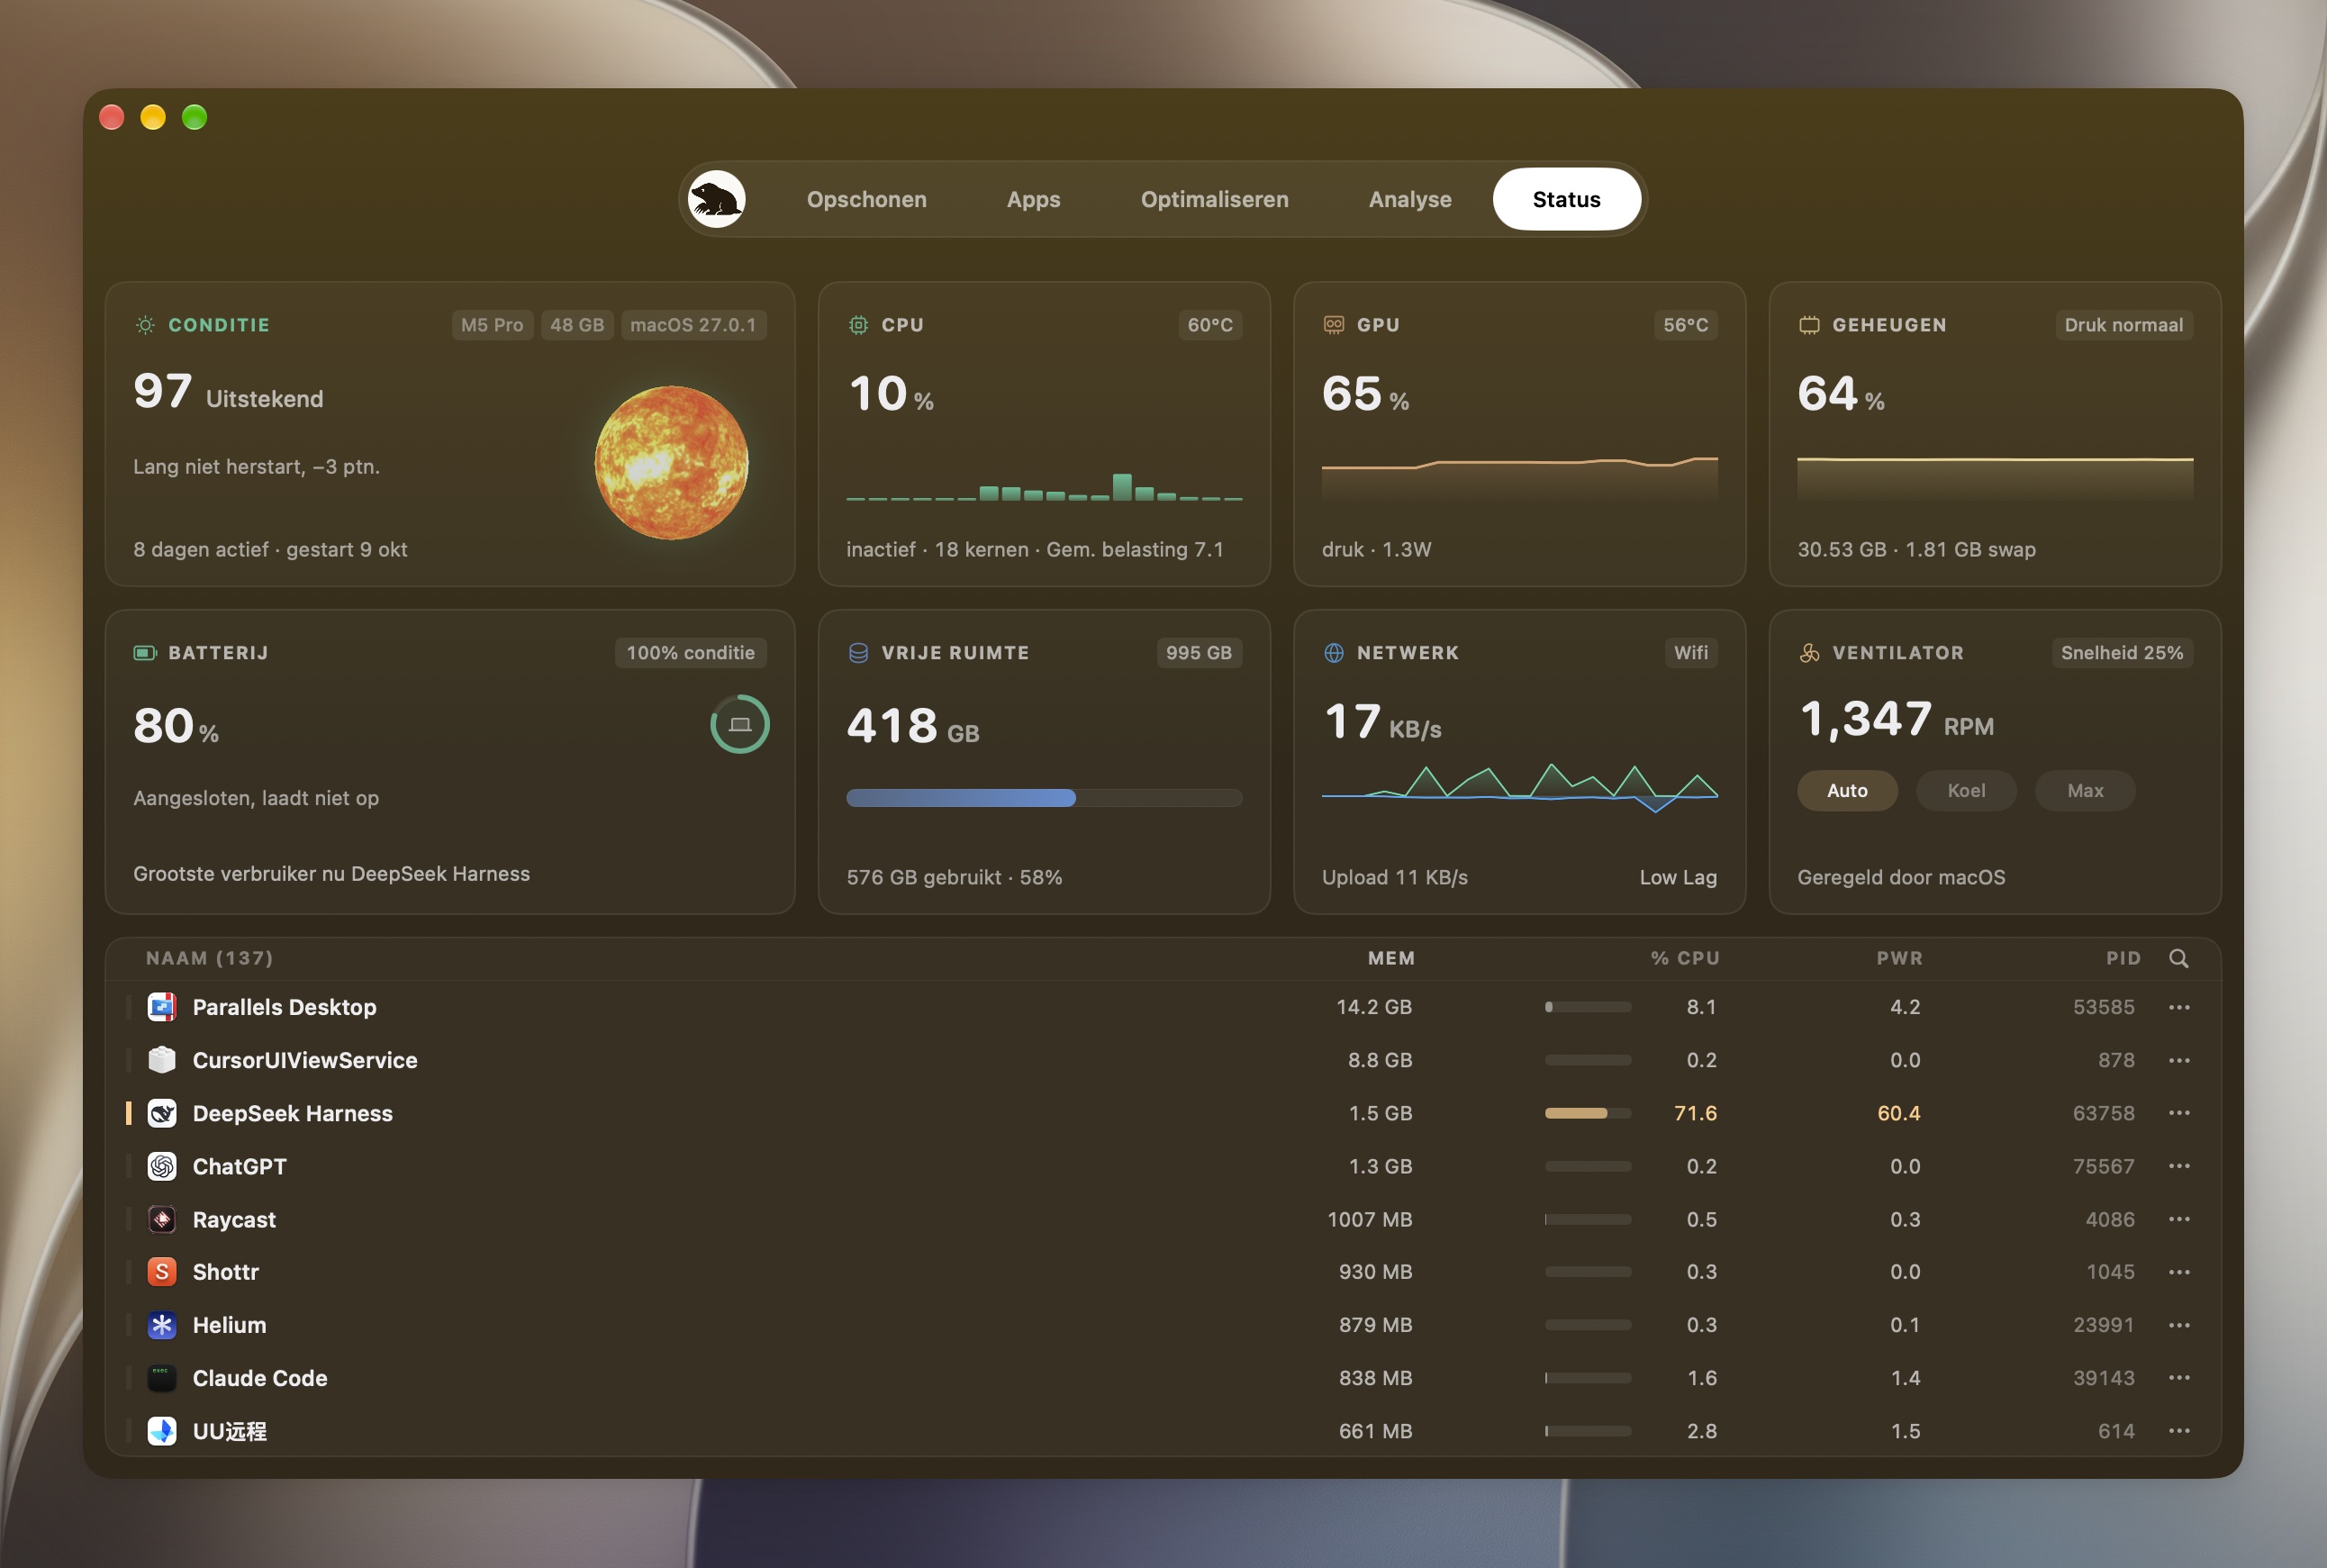Switch to the Opschonen tab
This screenshot has height=1568, width=2327.
tap(866, 199)
